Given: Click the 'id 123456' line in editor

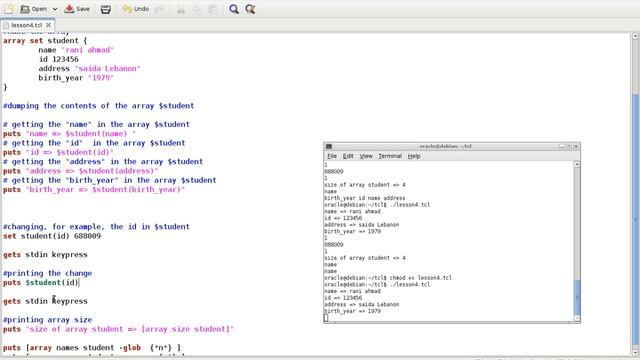Looking at the screenshot, I should [x=58, y=59].
